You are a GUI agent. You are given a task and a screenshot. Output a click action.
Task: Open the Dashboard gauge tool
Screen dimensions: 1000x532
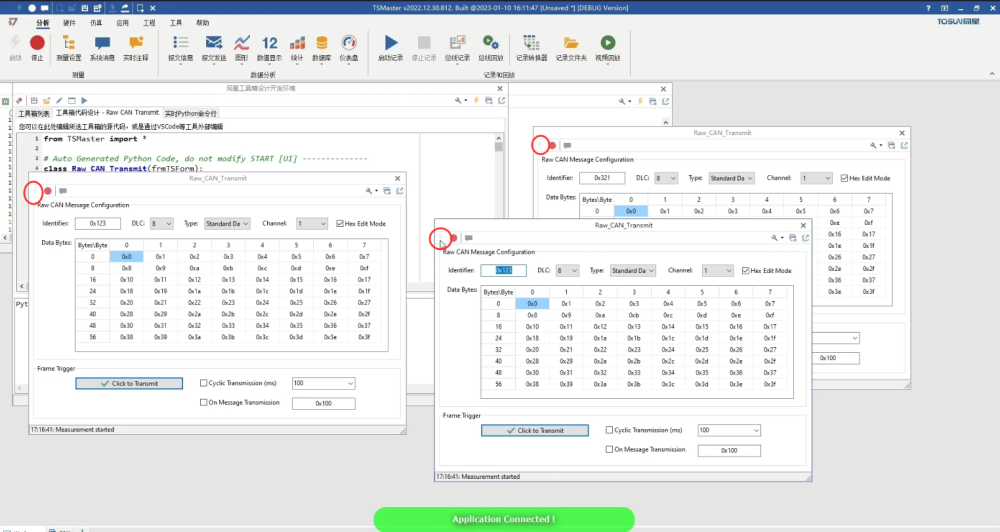(x=348, y=43)
